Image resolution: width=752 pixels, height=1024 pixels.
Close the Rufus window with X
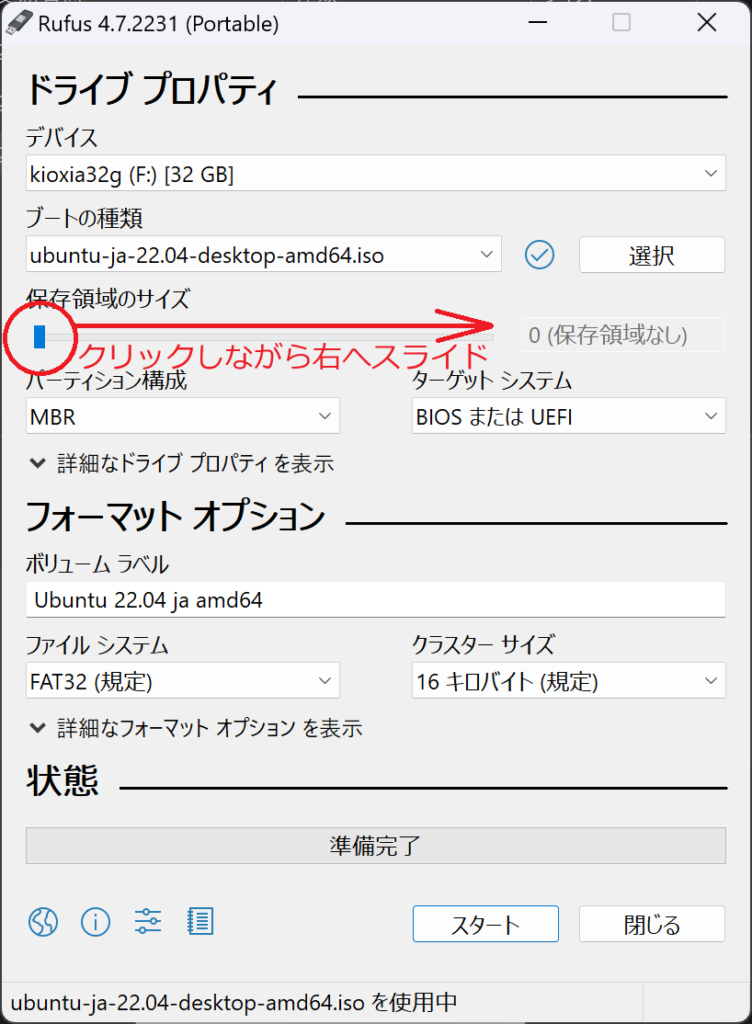pos(707,23)
